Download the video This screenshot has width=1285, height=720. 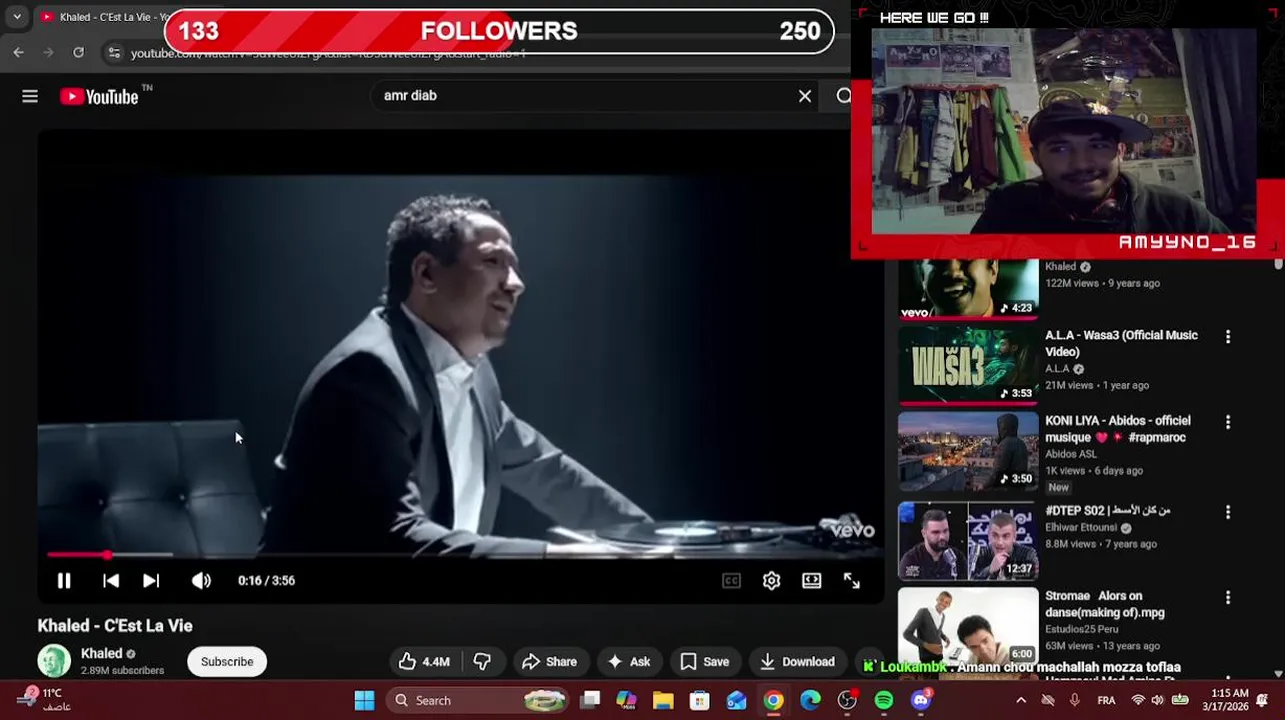click(x=797, y=661)
